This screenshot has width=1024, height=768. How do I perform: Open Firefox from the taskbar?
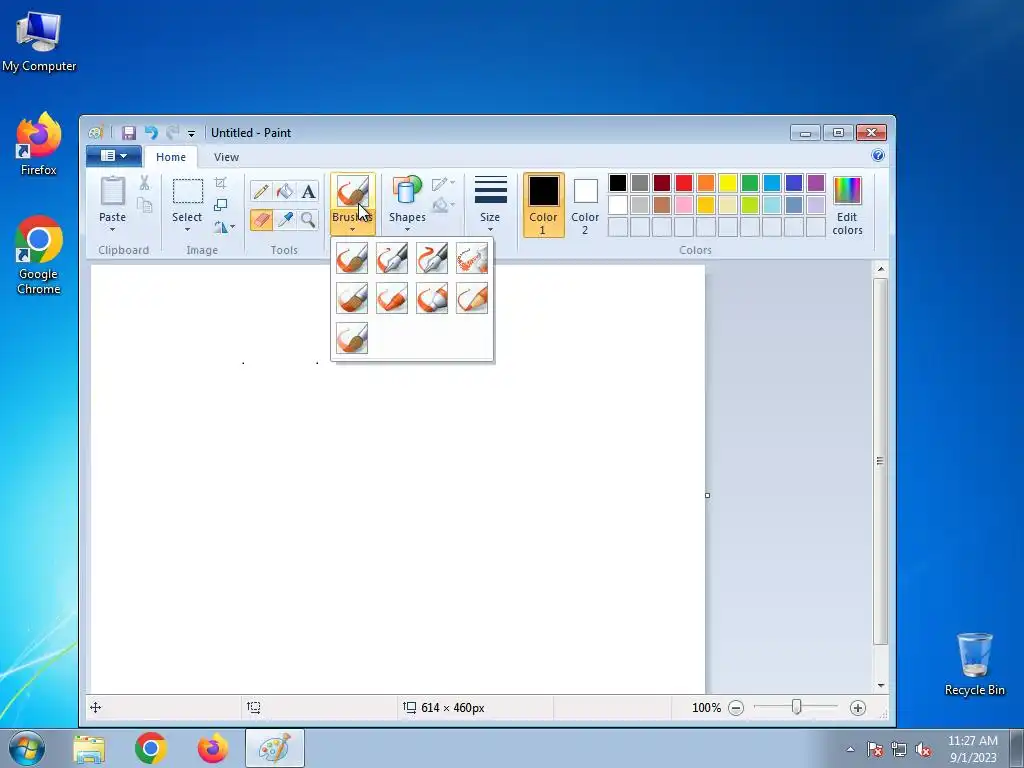pyautogui.click(x=213, y=748)
